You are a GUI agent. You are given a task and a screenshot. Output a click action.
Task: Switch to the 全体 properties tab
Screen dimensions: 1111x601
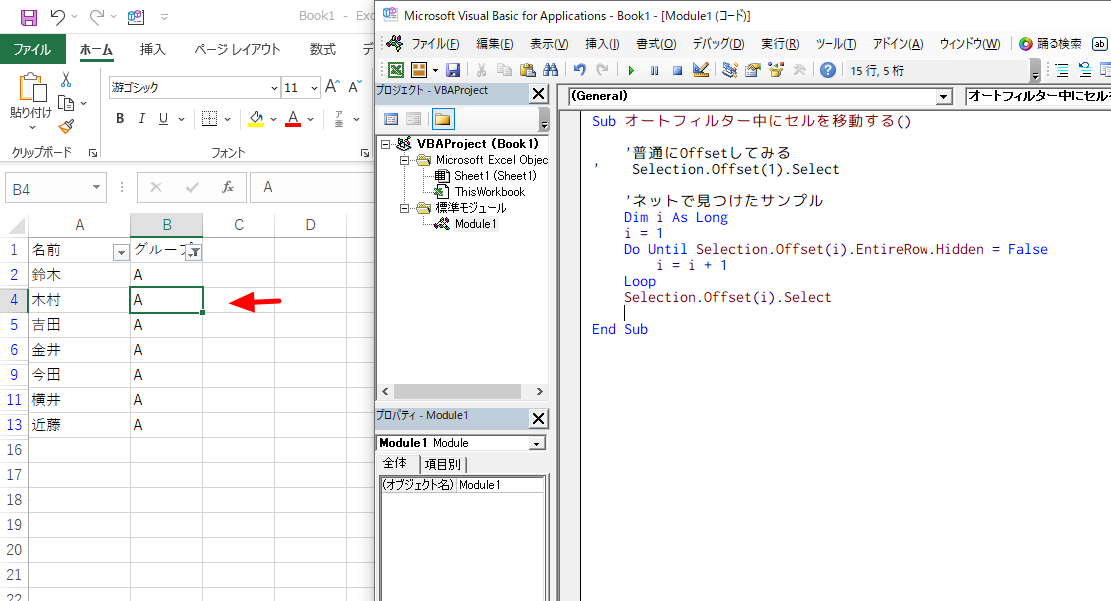coord(395,464)
